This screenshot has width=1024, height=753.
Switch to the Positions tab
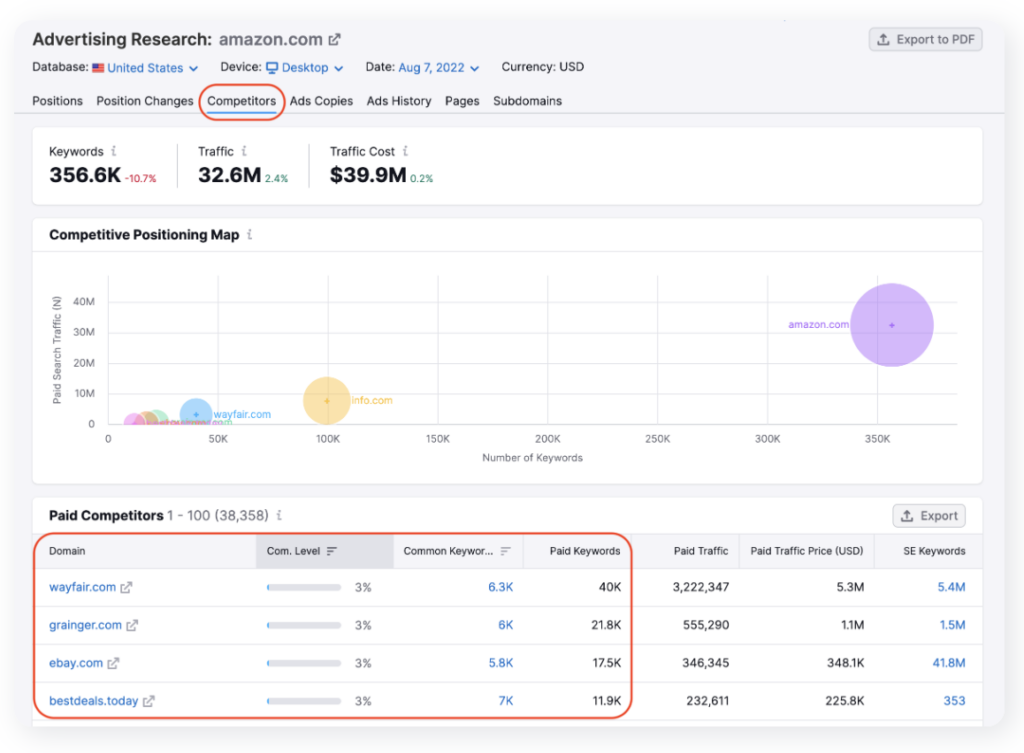pos(57,101)
